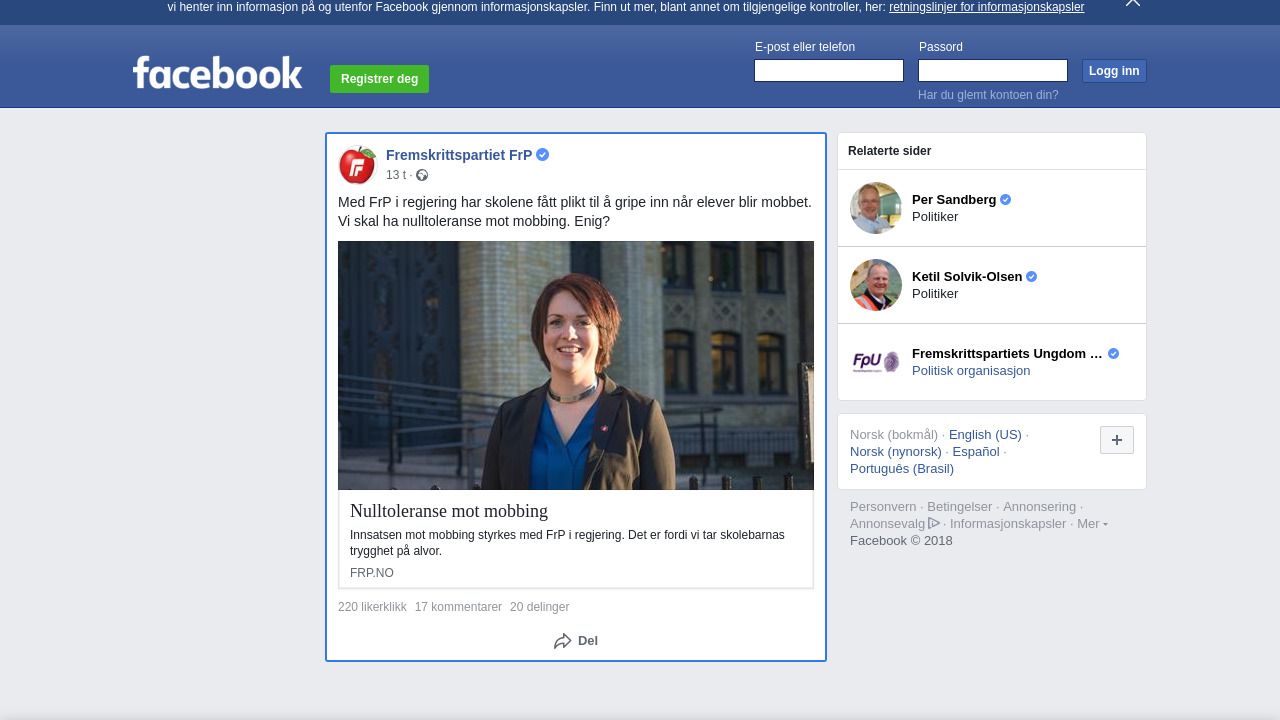The width and height of the screenshot is (1280, 720).
Task: Open Ketil Solvik-Olsen profile picture
Action: coord(876,285)
